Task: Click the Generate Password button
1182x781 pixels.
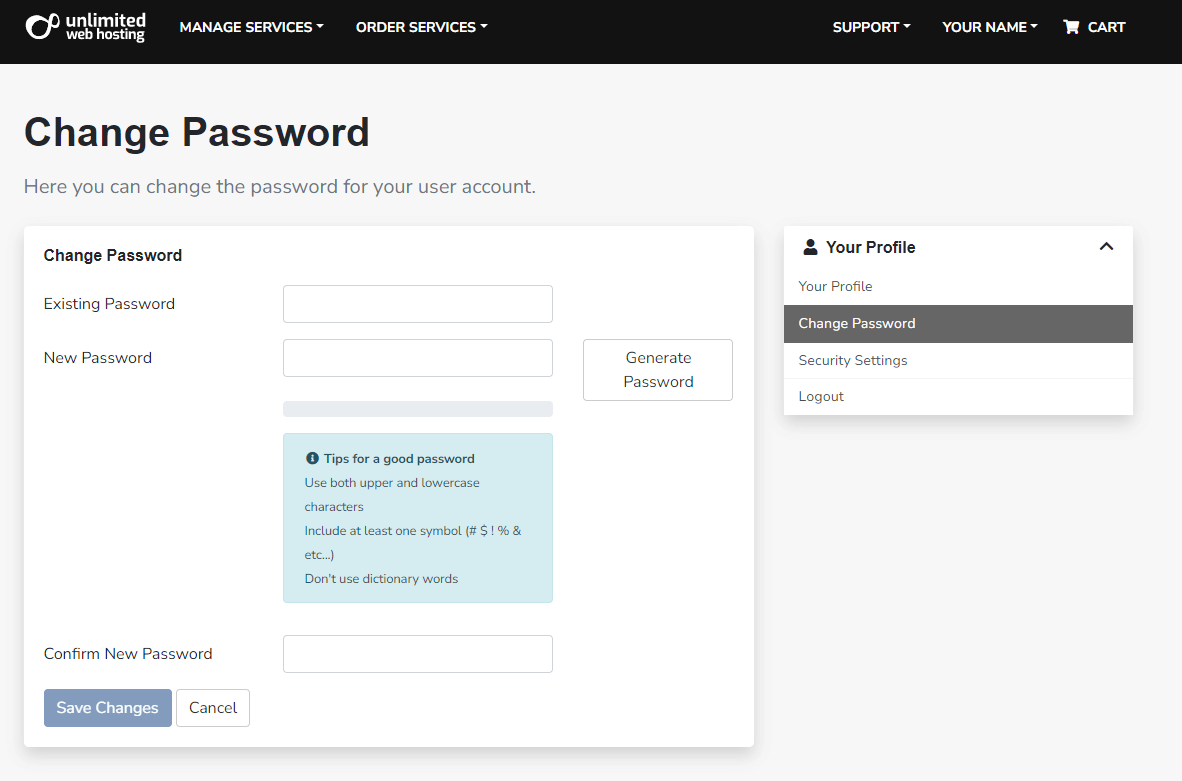Action: (x=657, y=369)
